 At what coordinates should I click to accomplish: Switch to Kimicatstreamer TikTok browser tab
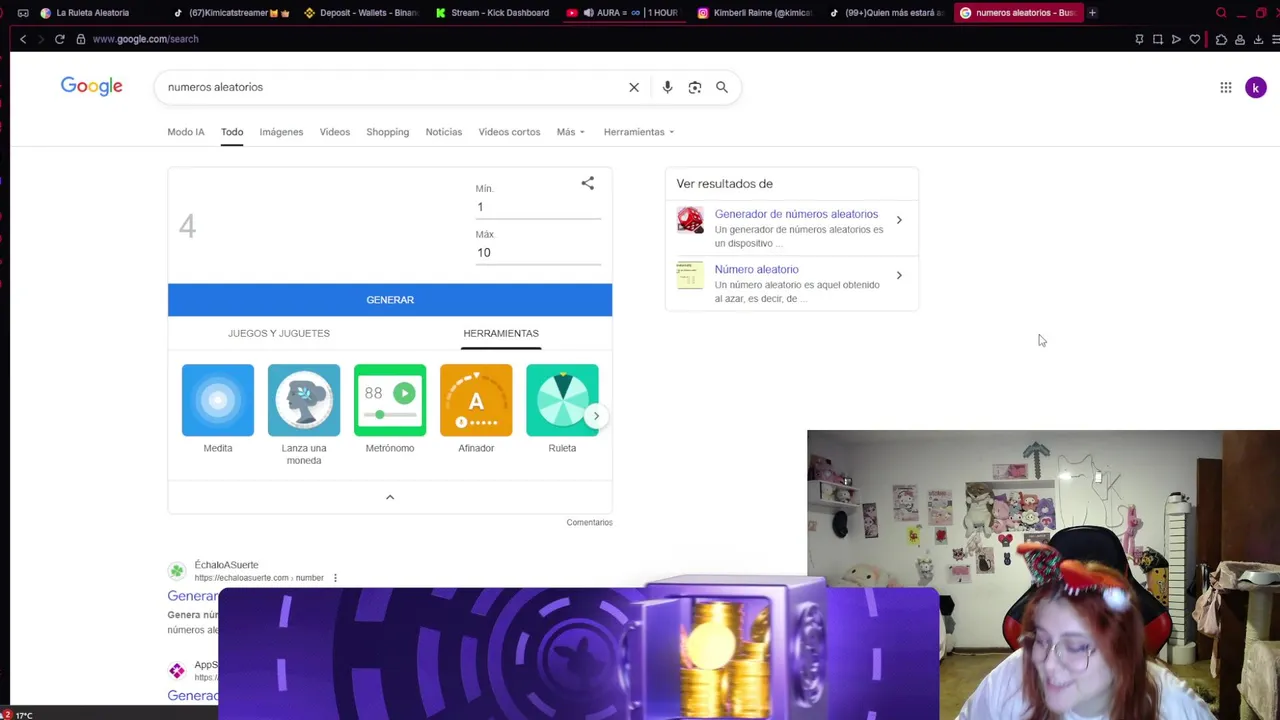230,13
